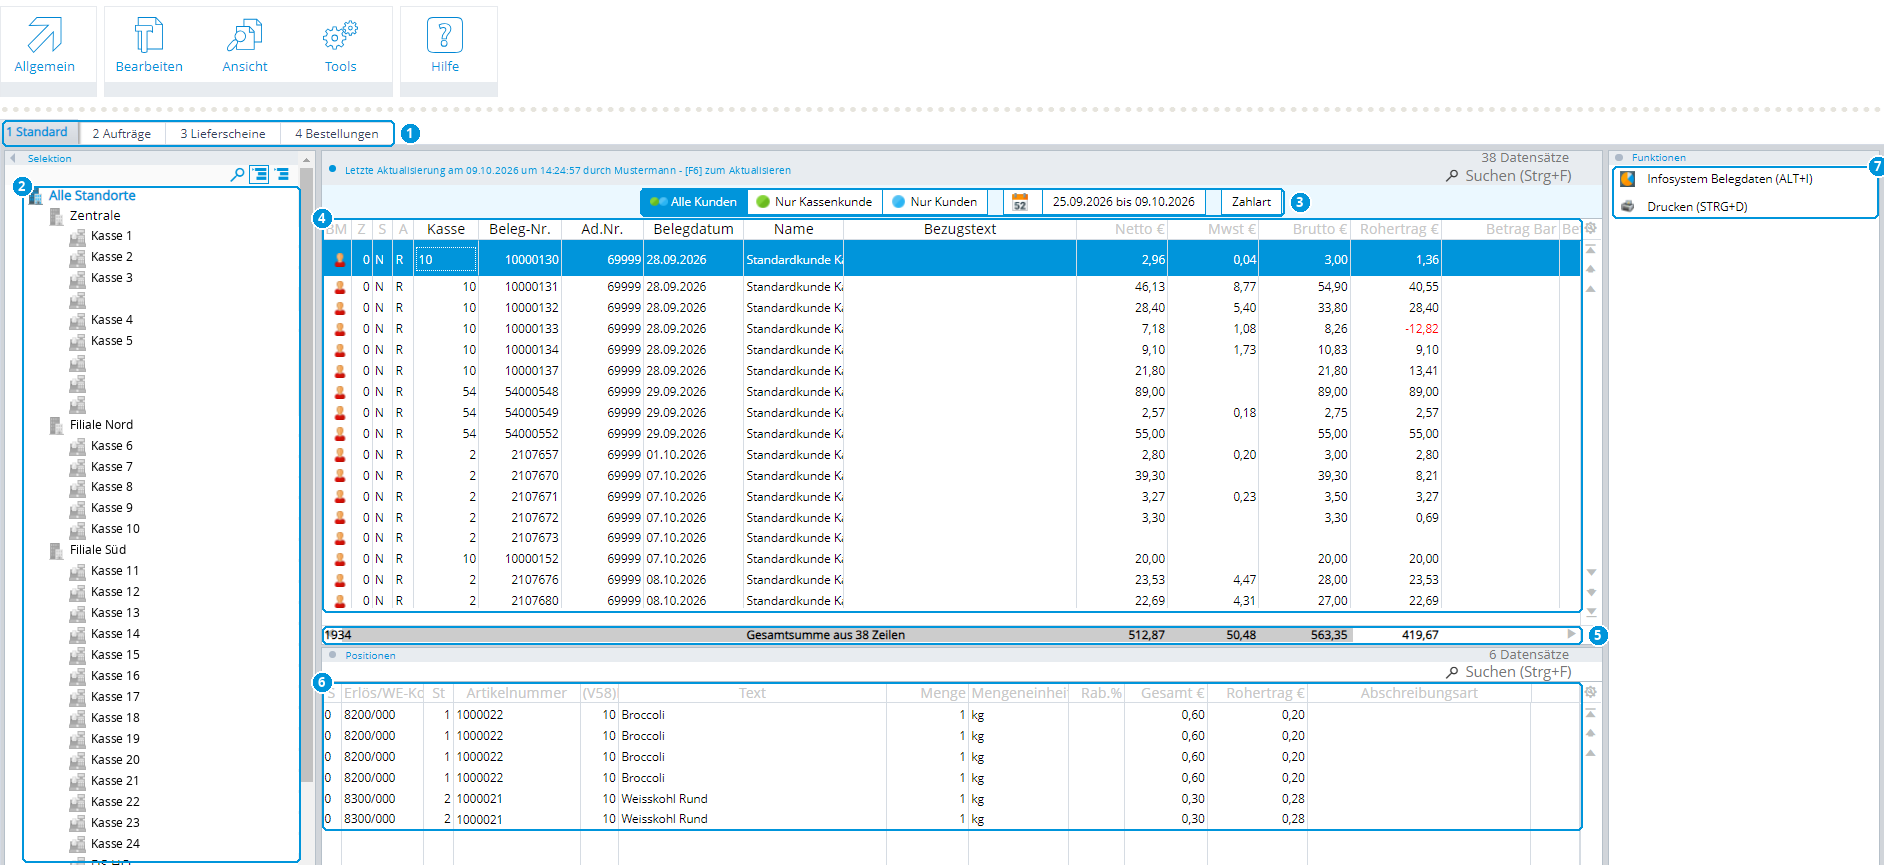Switch to the 4 Bestellungen tab
Viewport: 1884px width, 865px height.
pos(337,134)
